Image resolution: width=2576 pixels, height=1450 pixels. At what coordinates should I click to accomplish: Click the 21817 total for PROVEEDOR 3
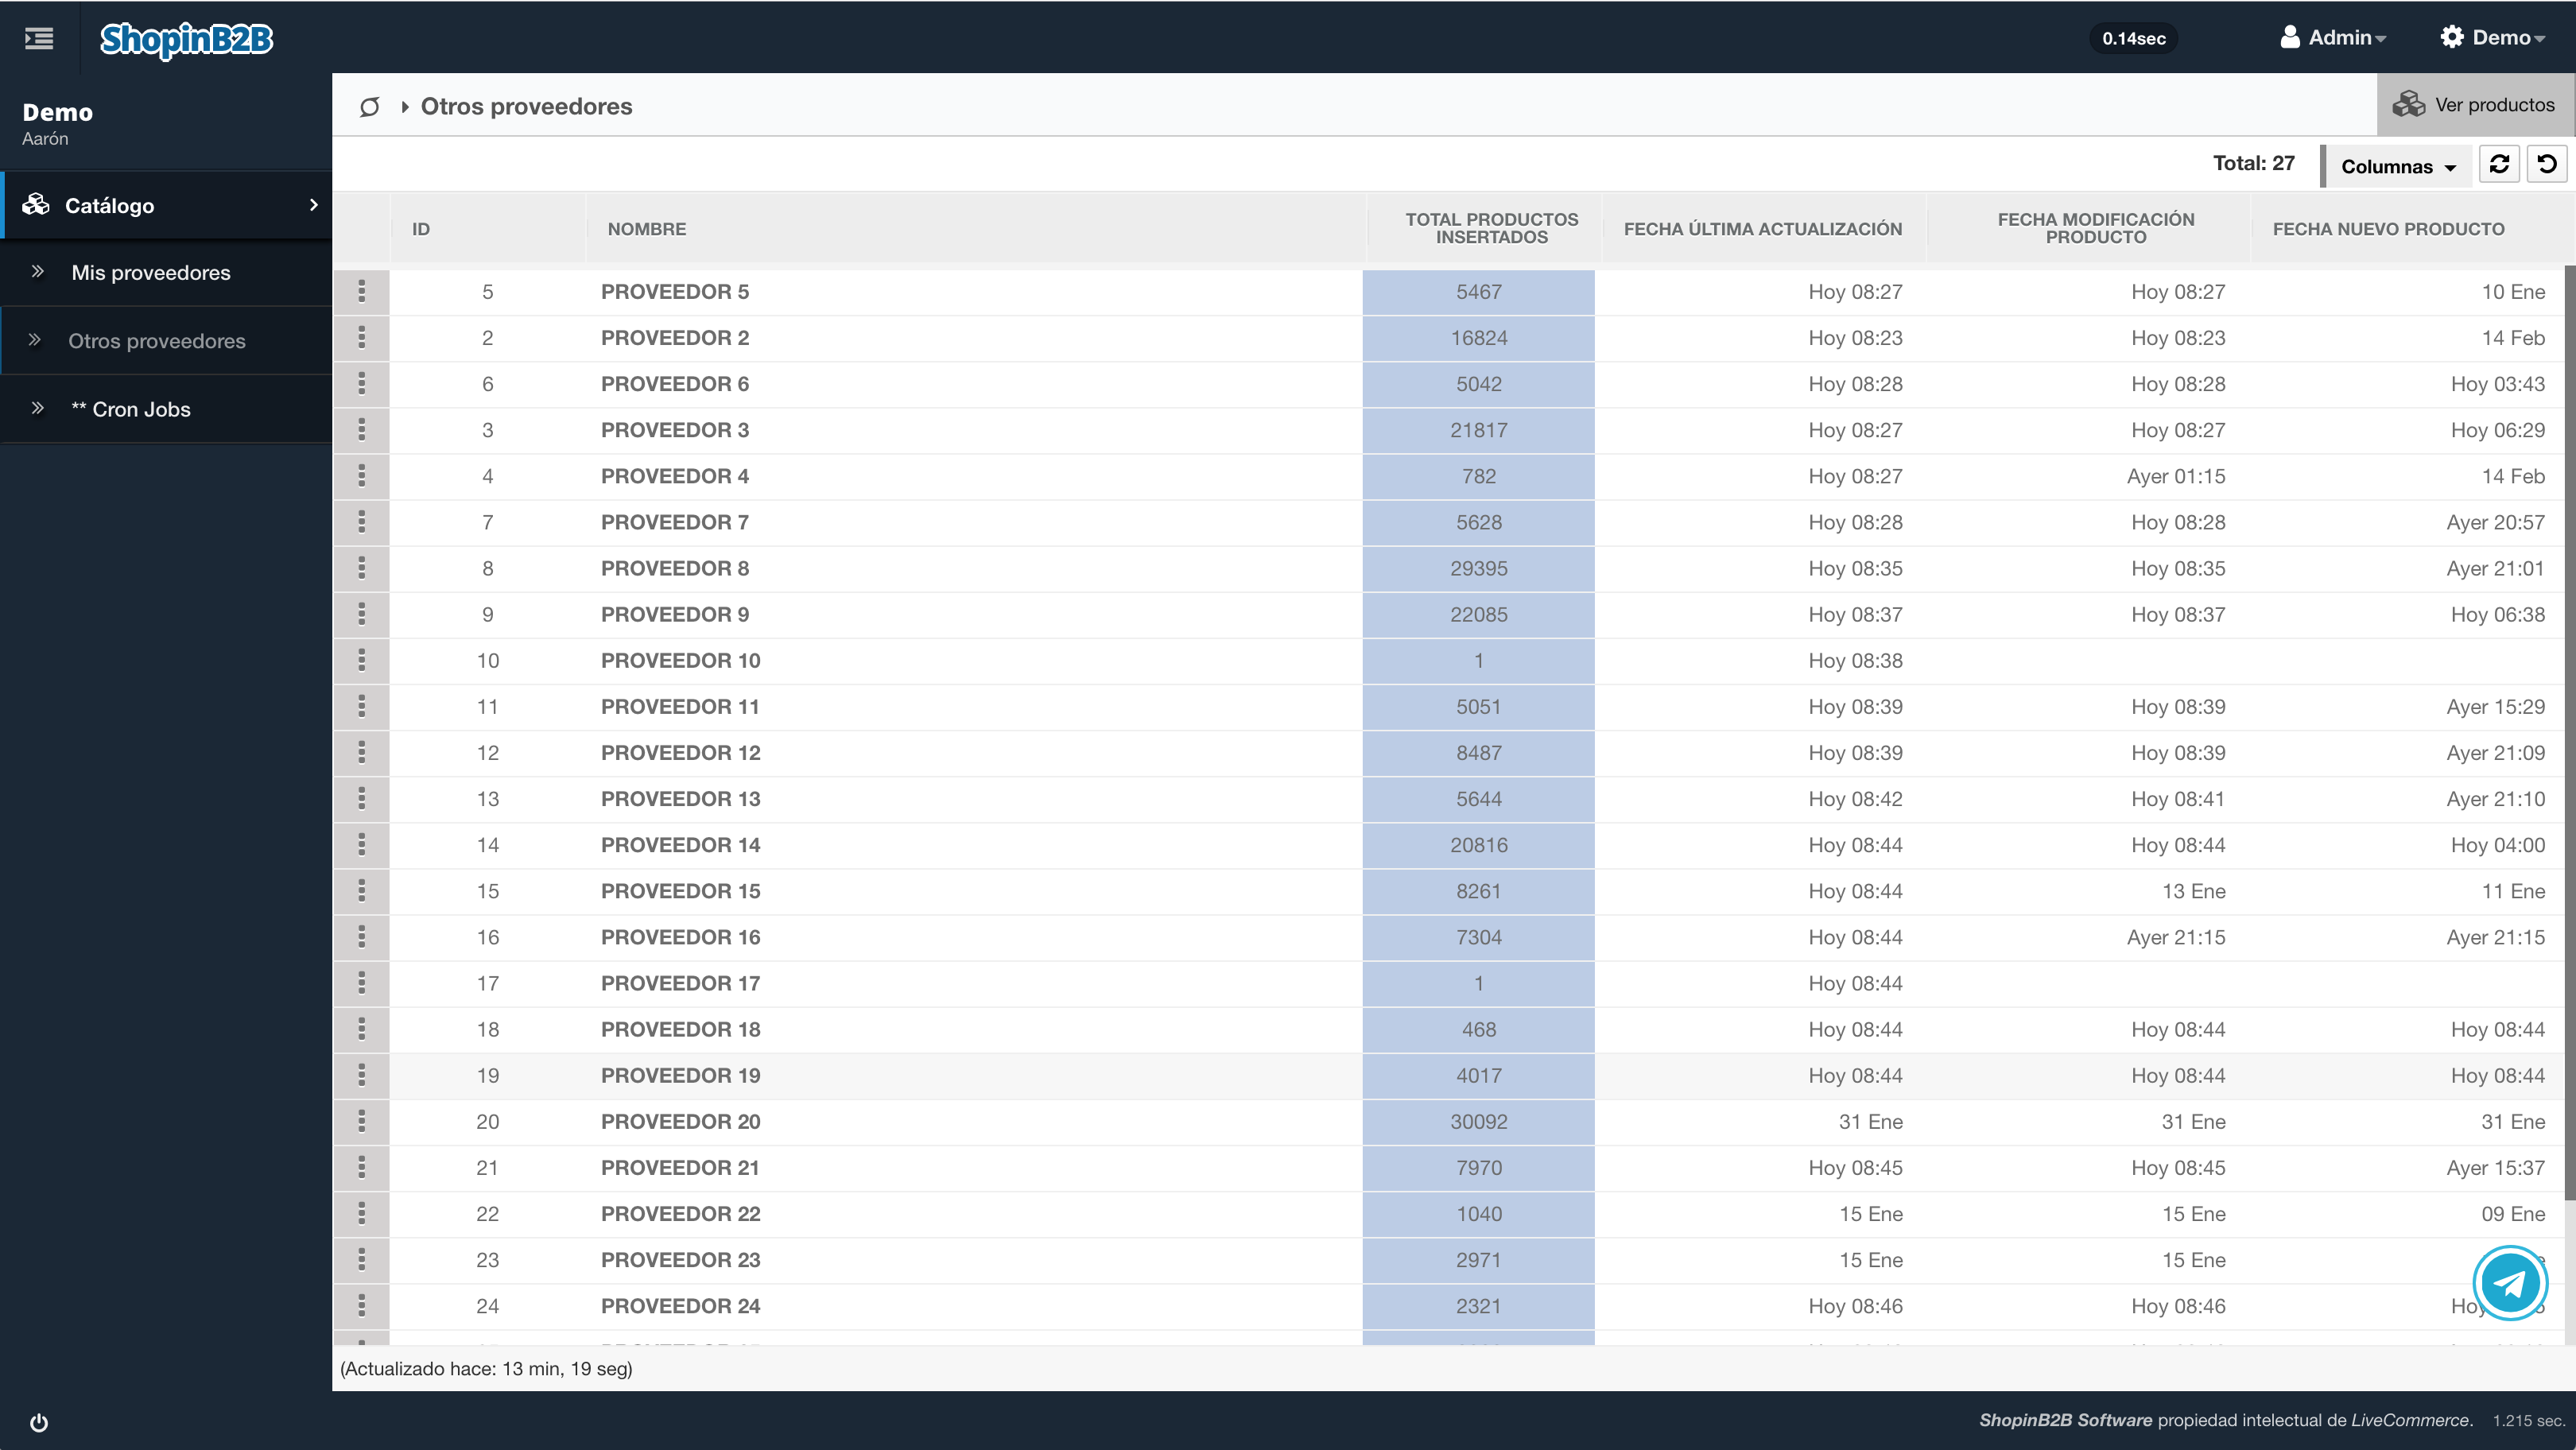pyautogui.click(x=1478, y=430)
